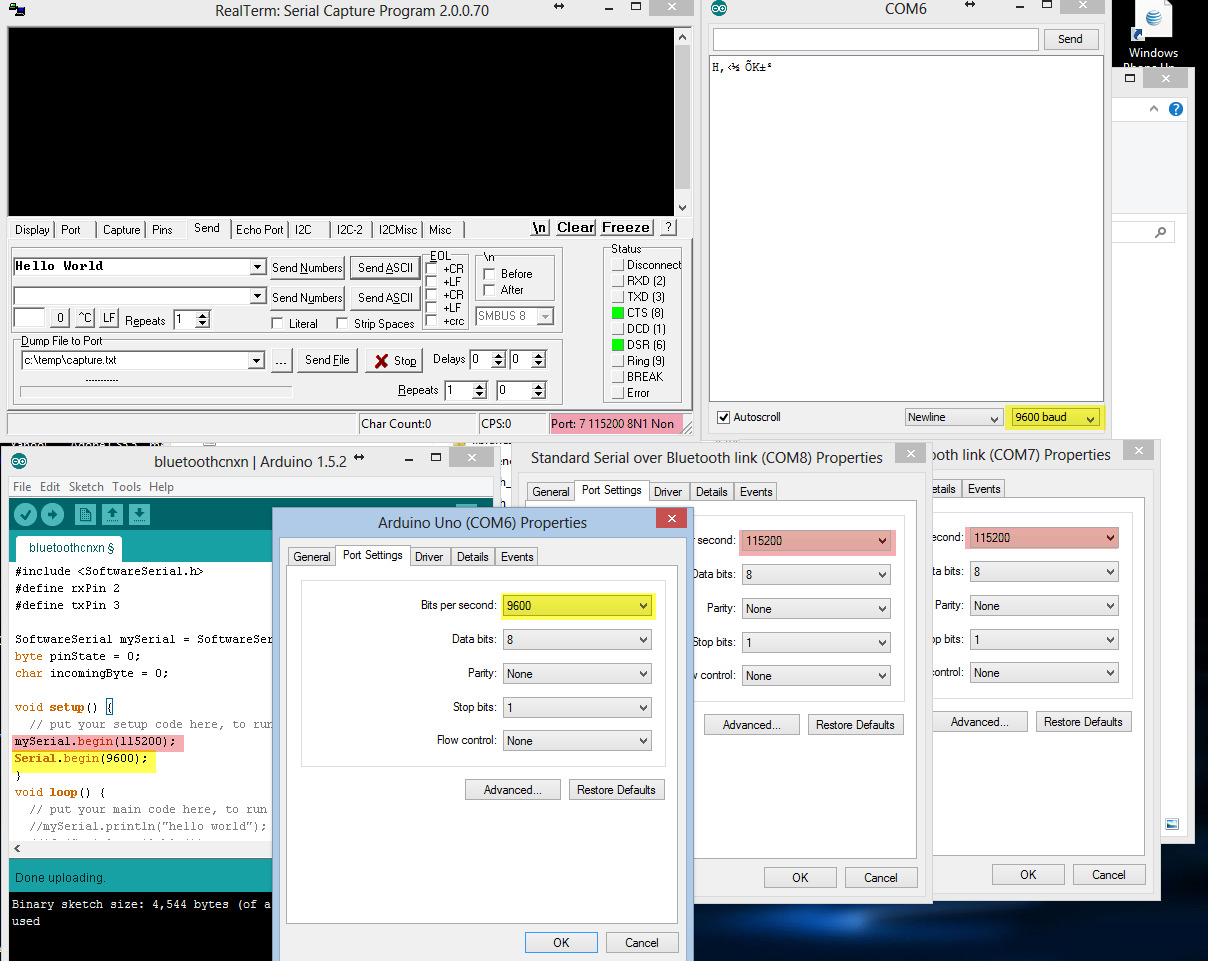1208x961 pixels.
Task: Toggle the BREAK status indicator
Action: tap(618, 377)
